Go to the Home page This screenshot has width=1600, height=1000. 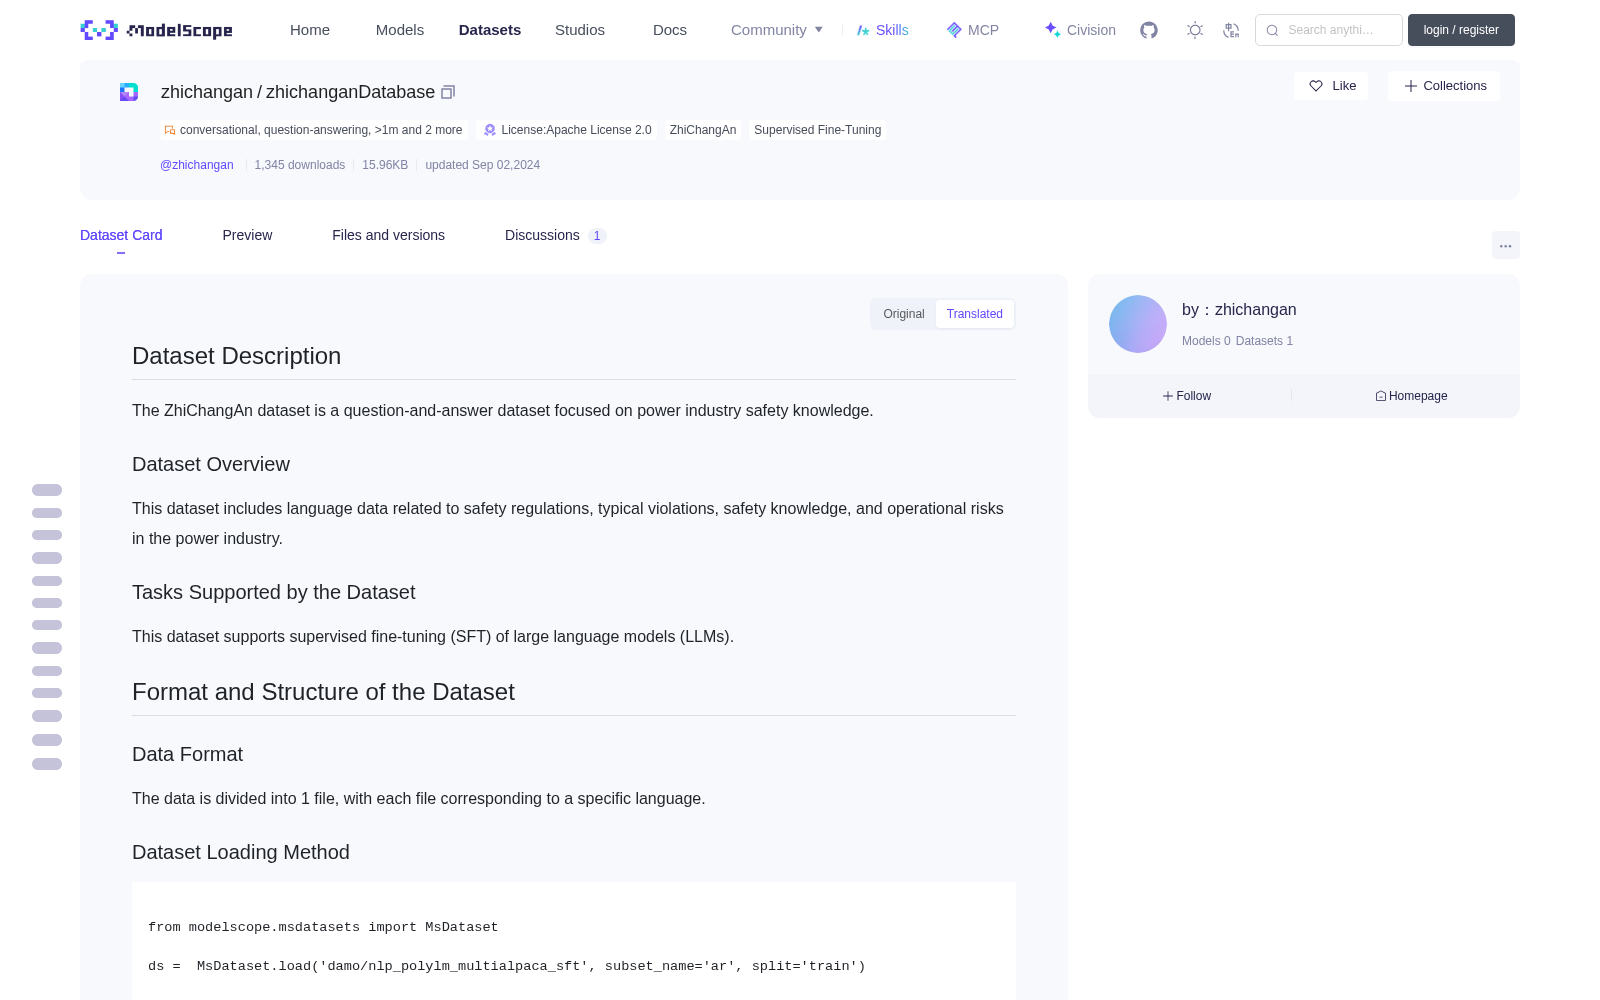(x=310, y=30)
